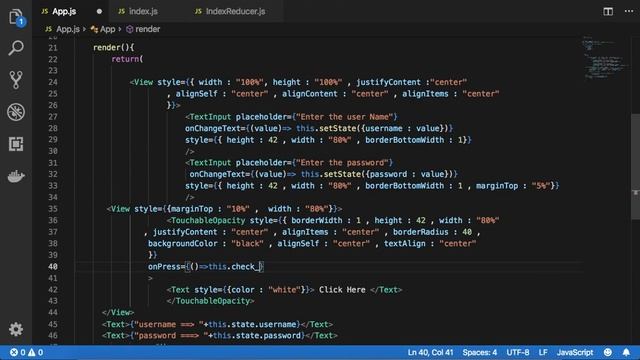Image resolution: width=640 pixels, height=360 pixels.
Task: Click line number 35 in gutter
Action: click(x=53, y=209)
